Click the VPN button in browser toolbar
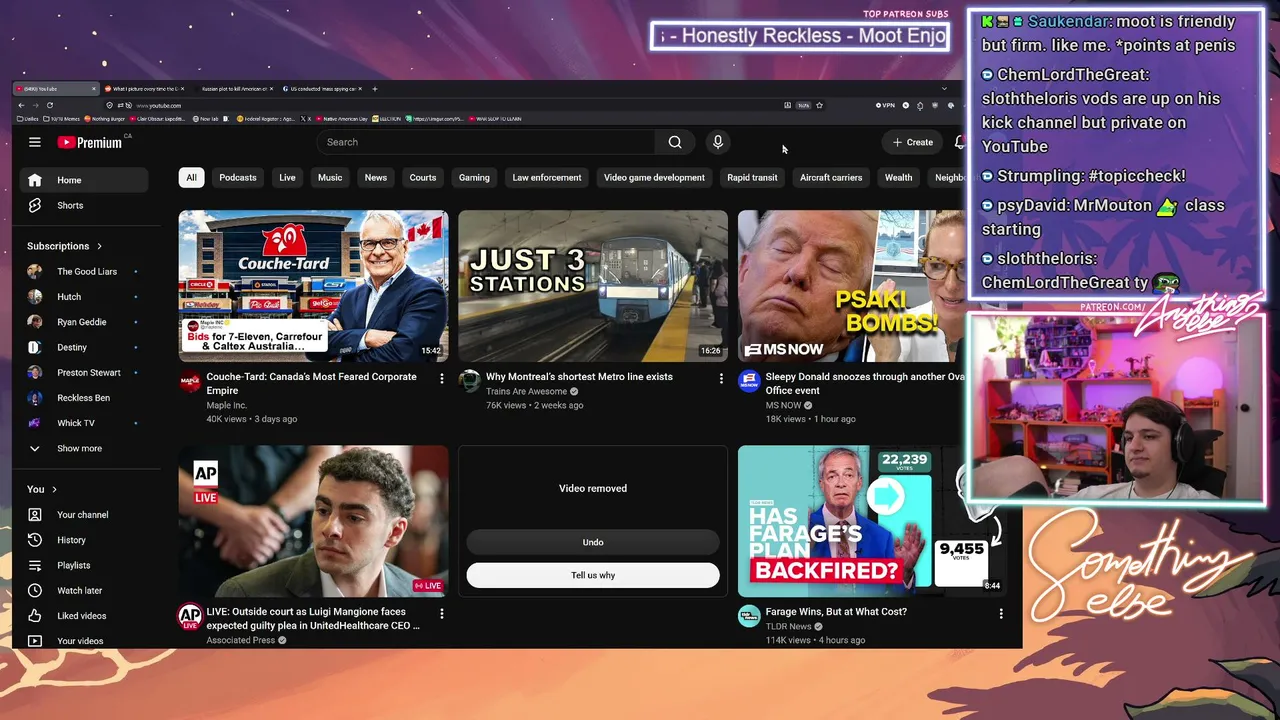Screen dimensions: 1280x720 click(x=885, y=105)
